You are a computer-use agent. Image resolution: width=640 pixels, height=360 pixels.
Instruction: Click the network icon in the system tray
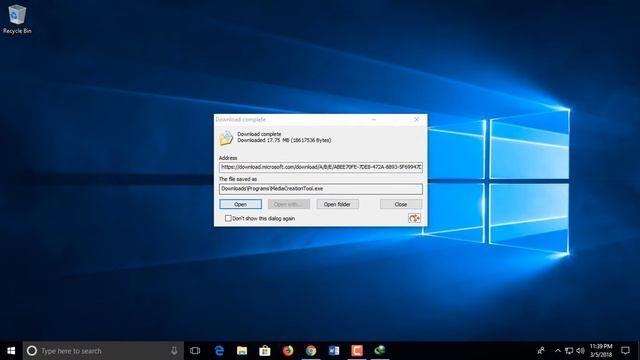(569, 351)
